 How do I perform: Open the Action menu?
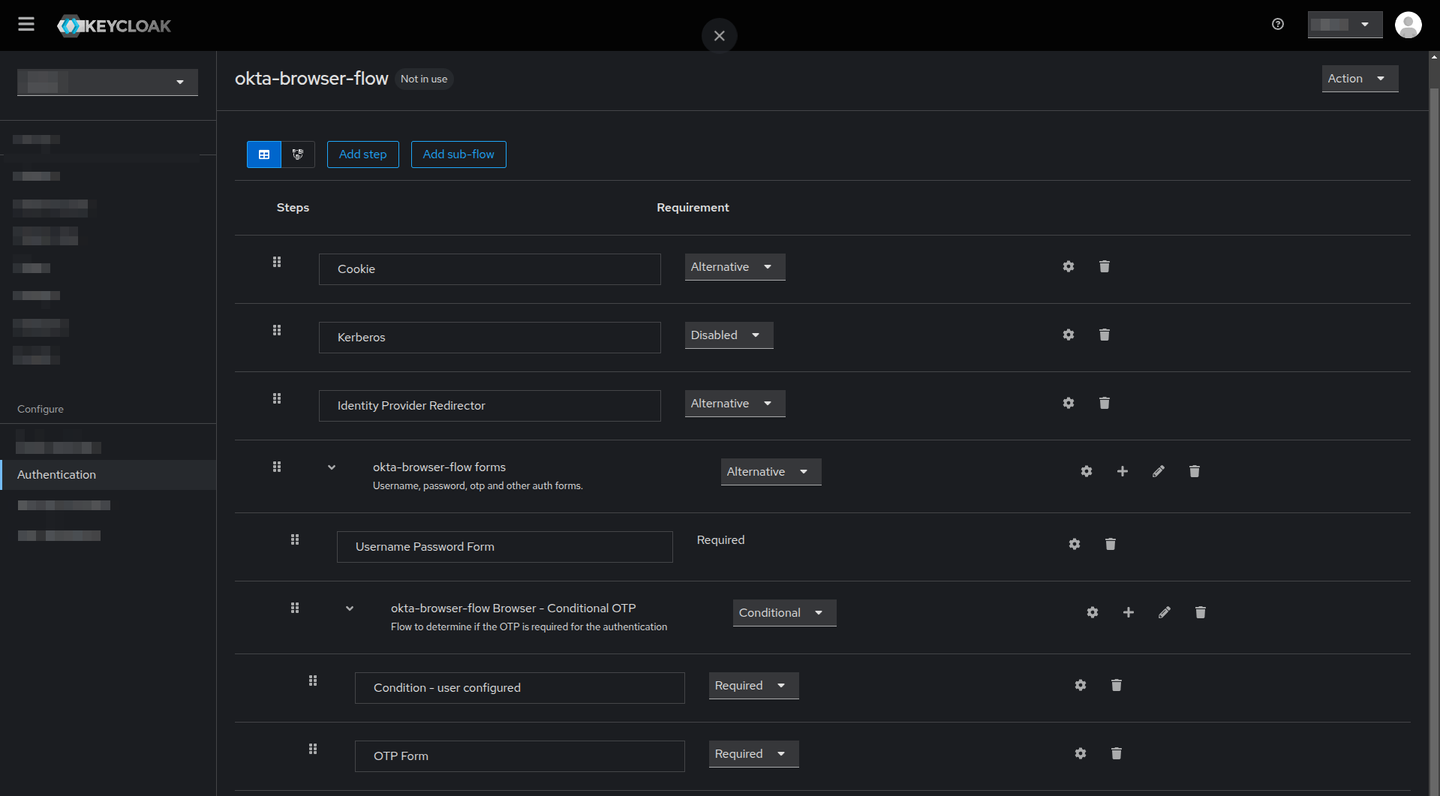pyautogui.click(x=1359, y=78)
